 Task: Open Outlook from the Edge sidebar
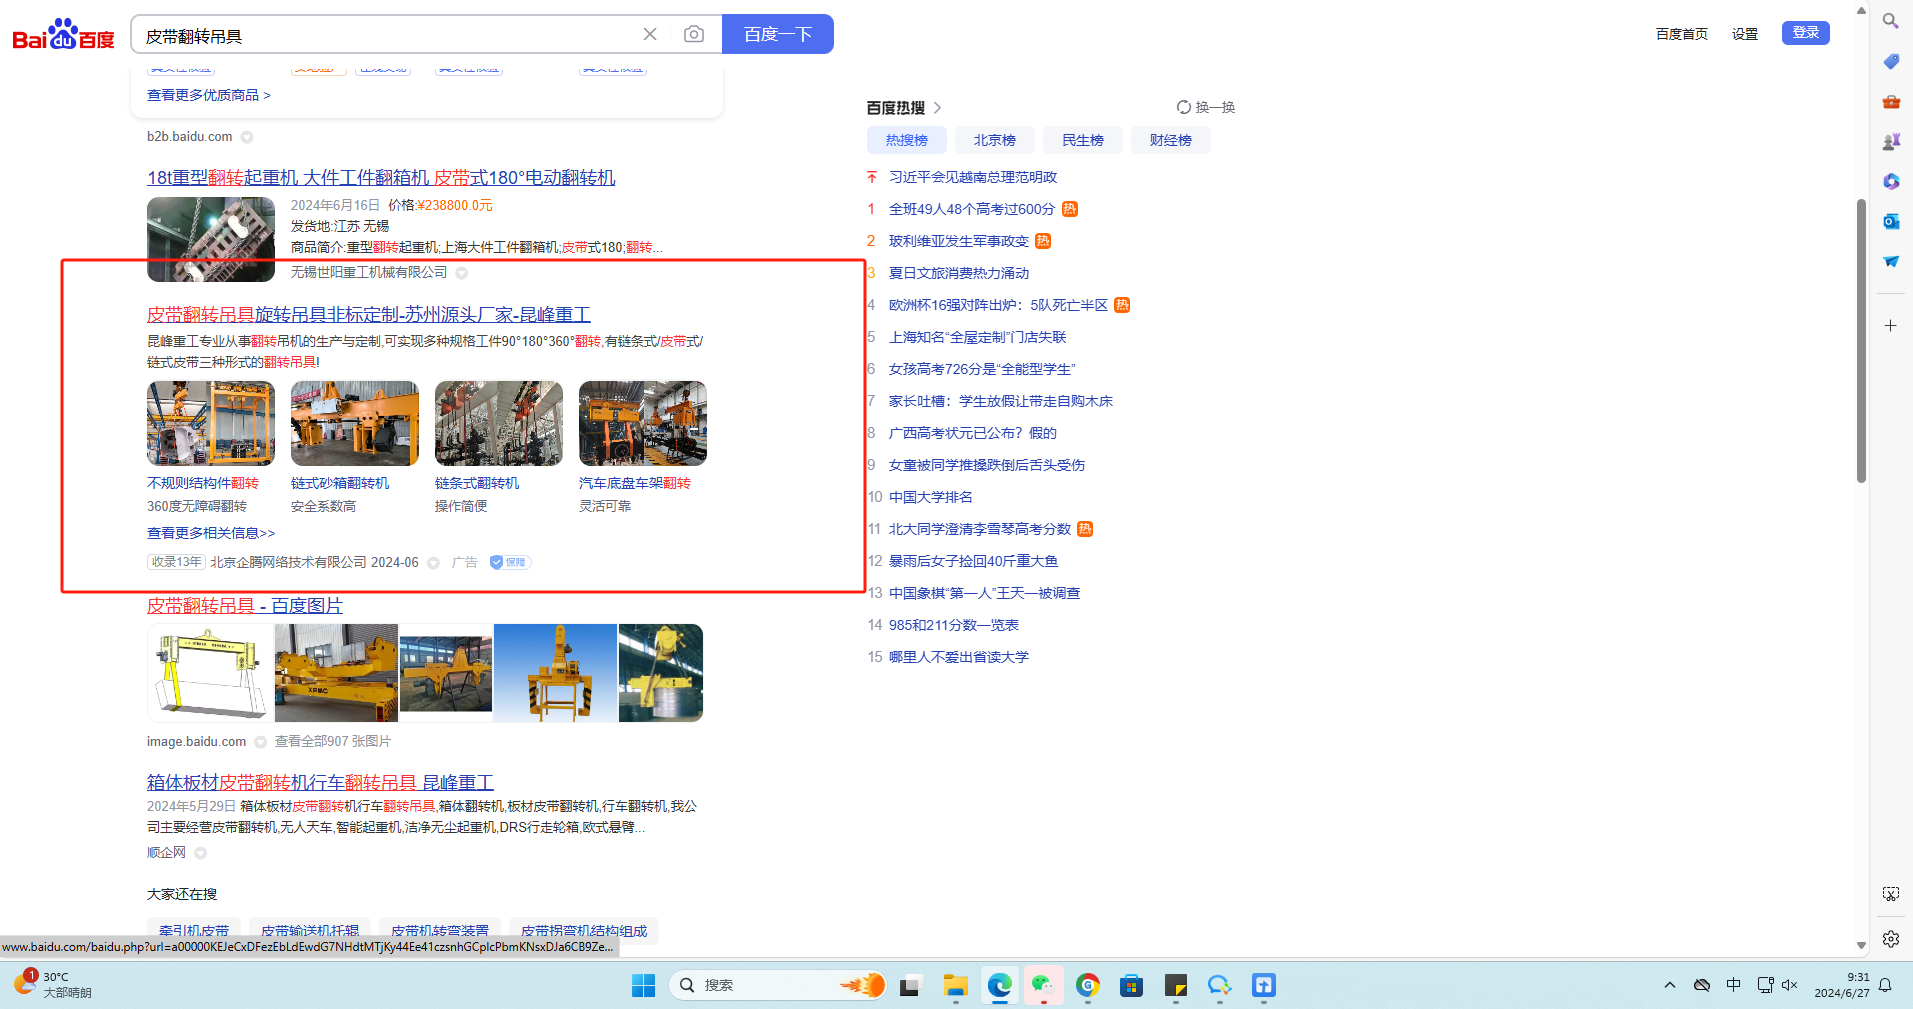point(1890,221)
